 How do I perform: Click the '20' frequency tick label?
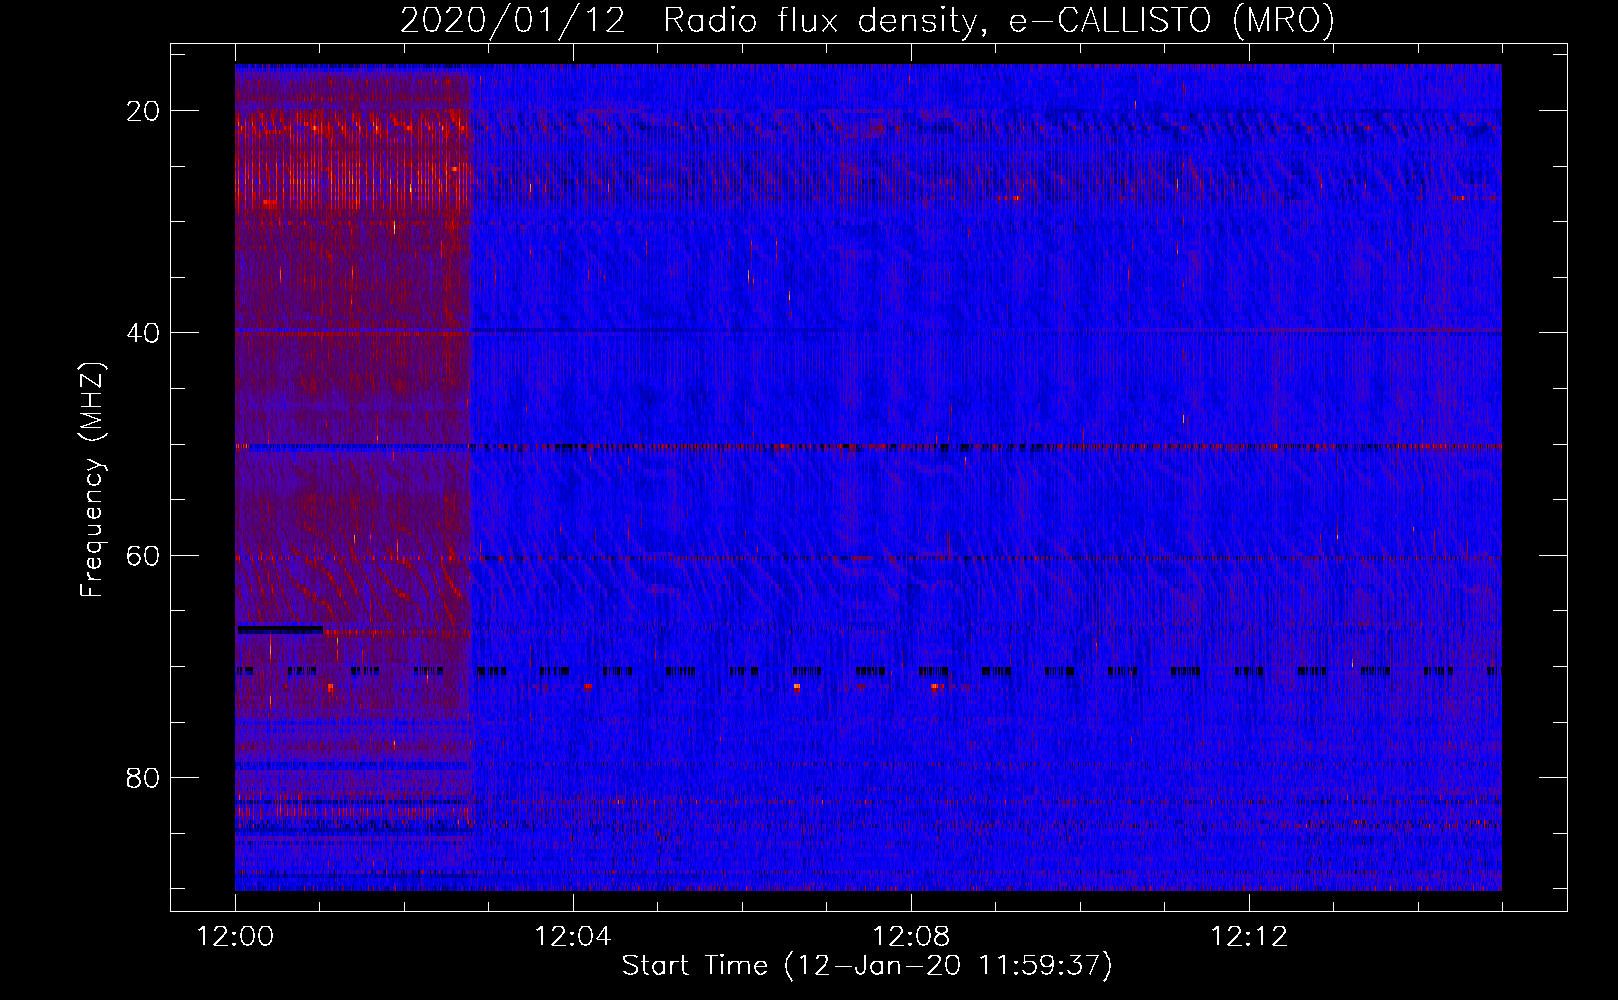click(x=144, y=111)
